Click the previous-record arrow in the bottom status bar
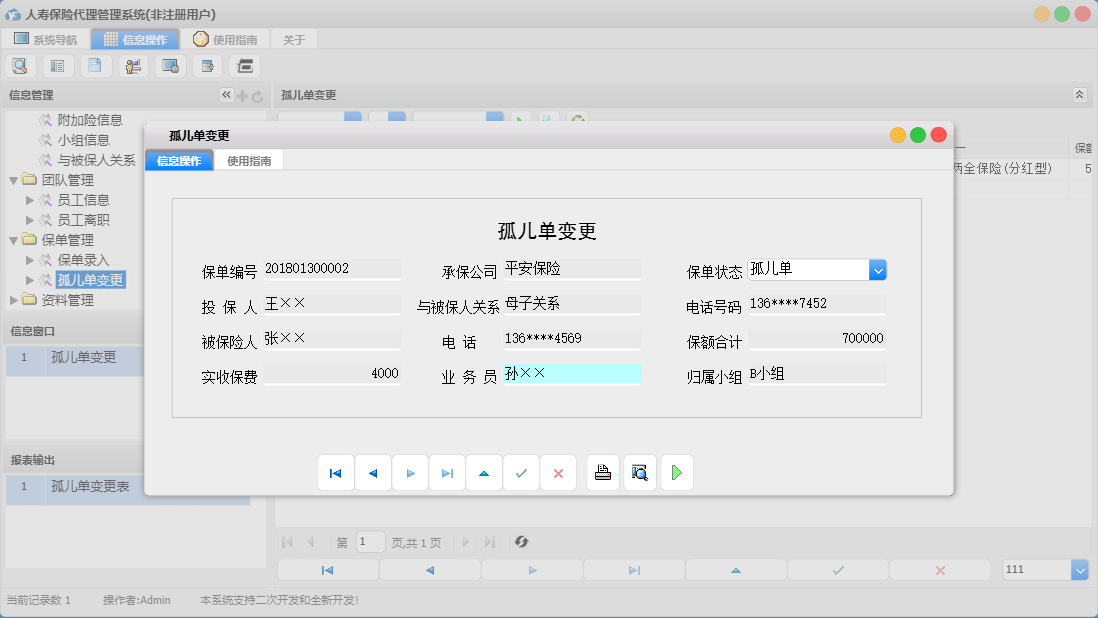Image resolution: width=1098 pixels, height=618 pixels. (430, 569)
